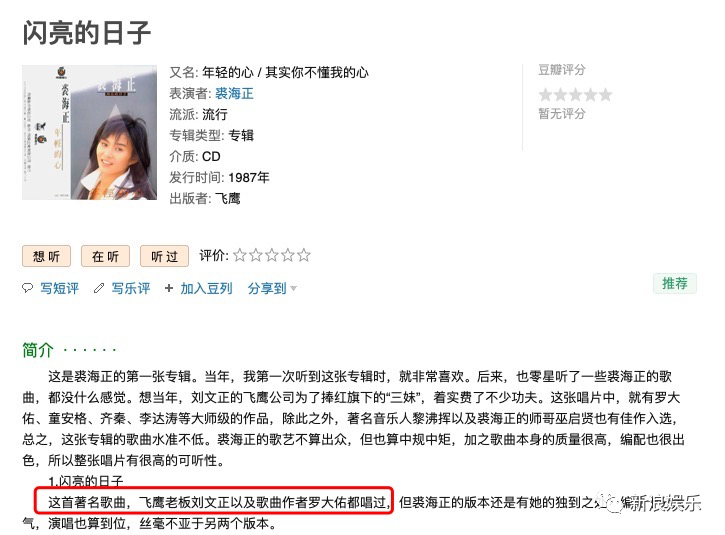This screenshot has height=535, width=725.
Task: Give a five-star rating
Action: tap(304, 255)
